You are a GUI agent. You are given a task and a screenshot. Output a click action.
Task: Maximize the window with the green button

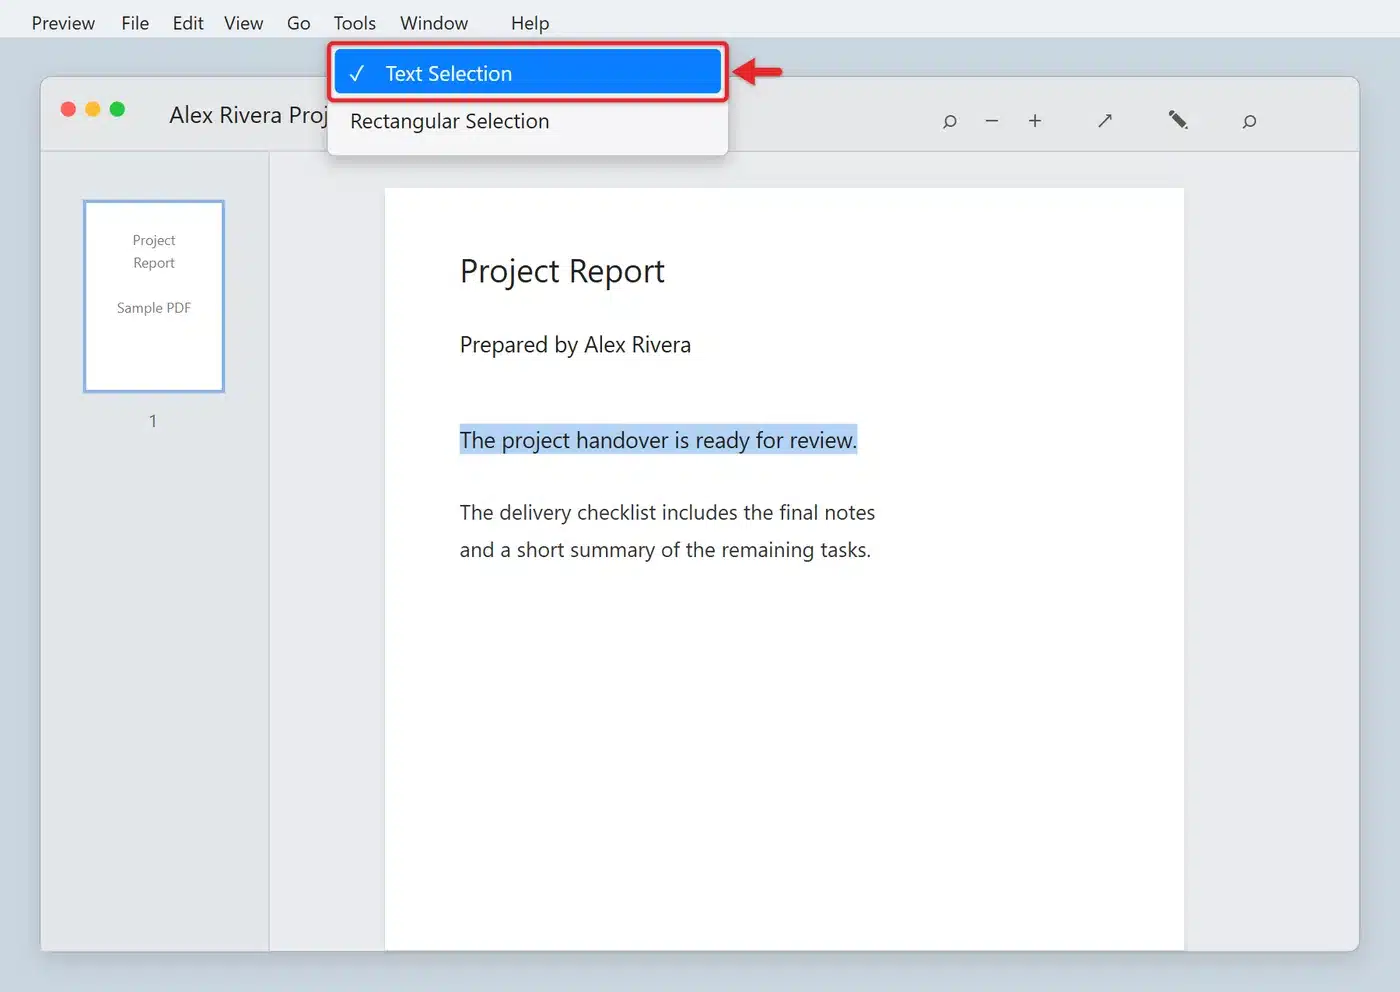(117, 109)
